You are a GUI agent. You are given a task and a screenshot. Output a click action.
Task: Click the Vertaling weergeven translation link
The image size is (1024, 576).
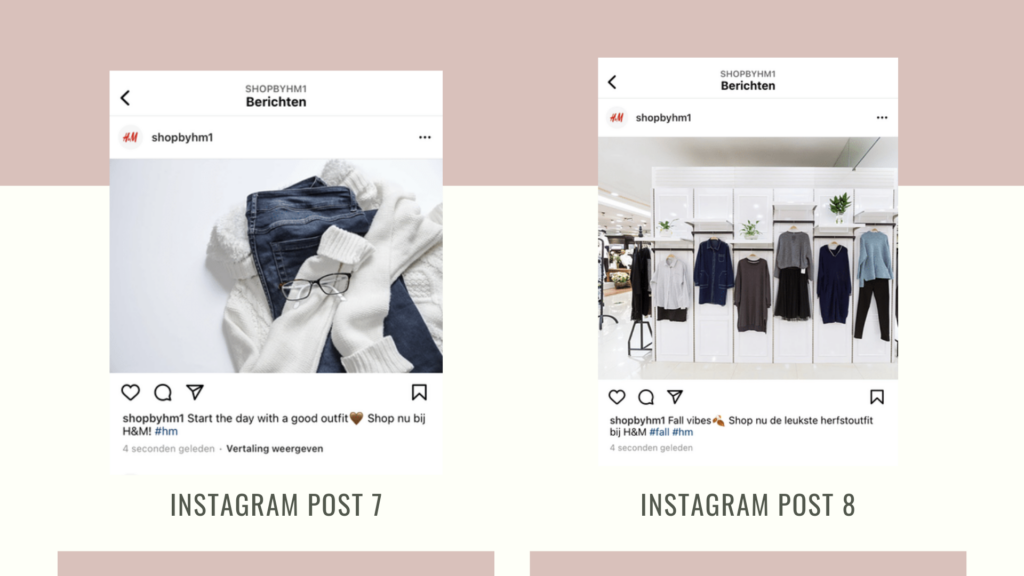(274, 449)
